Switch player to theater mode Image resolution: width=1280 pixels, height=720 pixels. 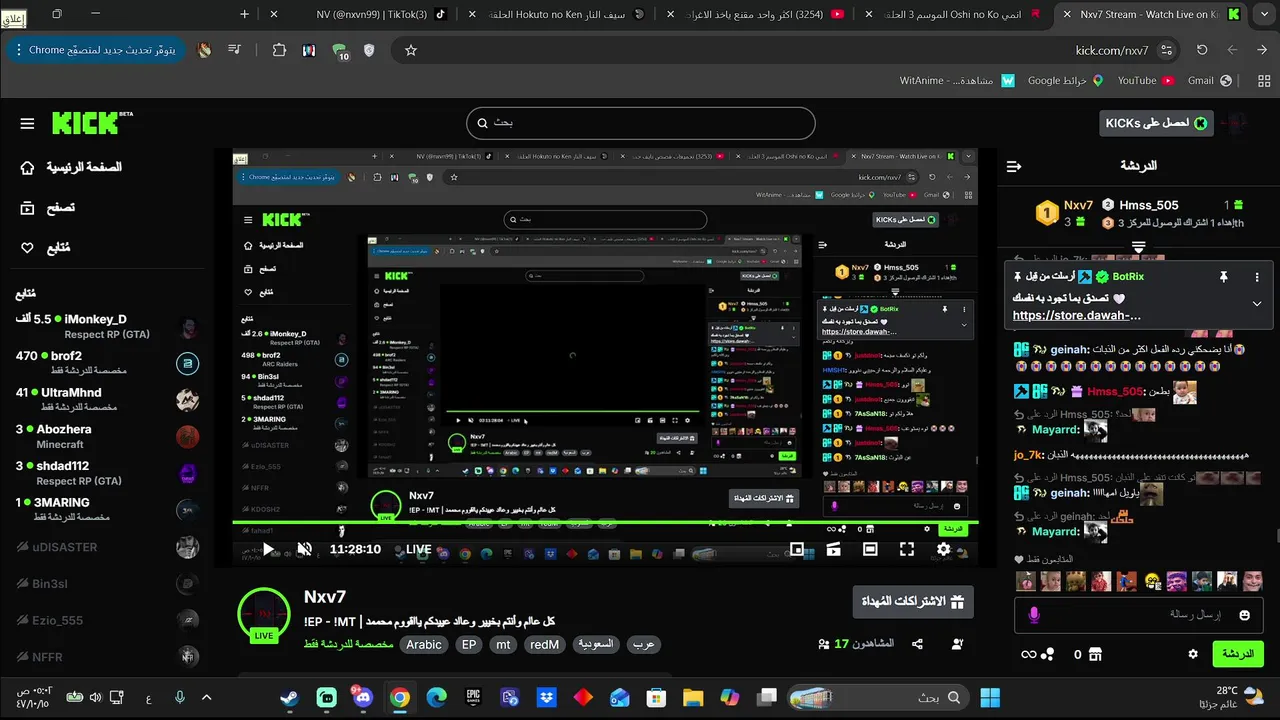[870, 549]
